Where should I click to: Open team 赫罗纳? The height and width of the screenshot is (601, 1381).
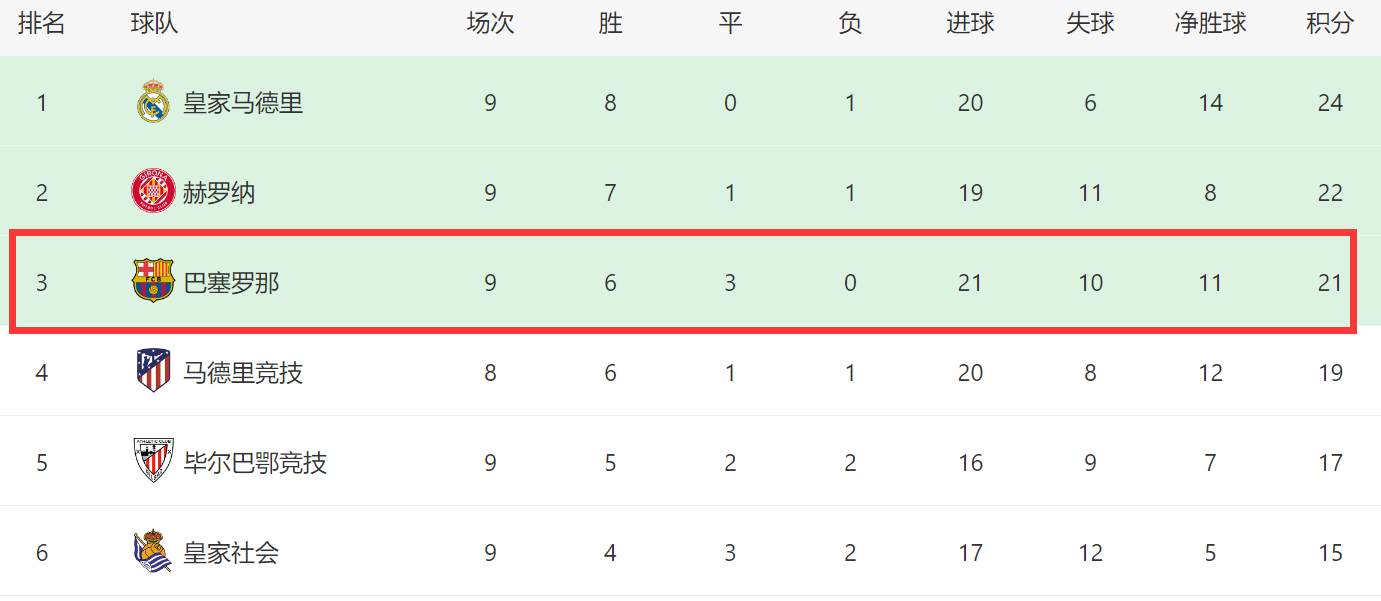click(219, 193)
